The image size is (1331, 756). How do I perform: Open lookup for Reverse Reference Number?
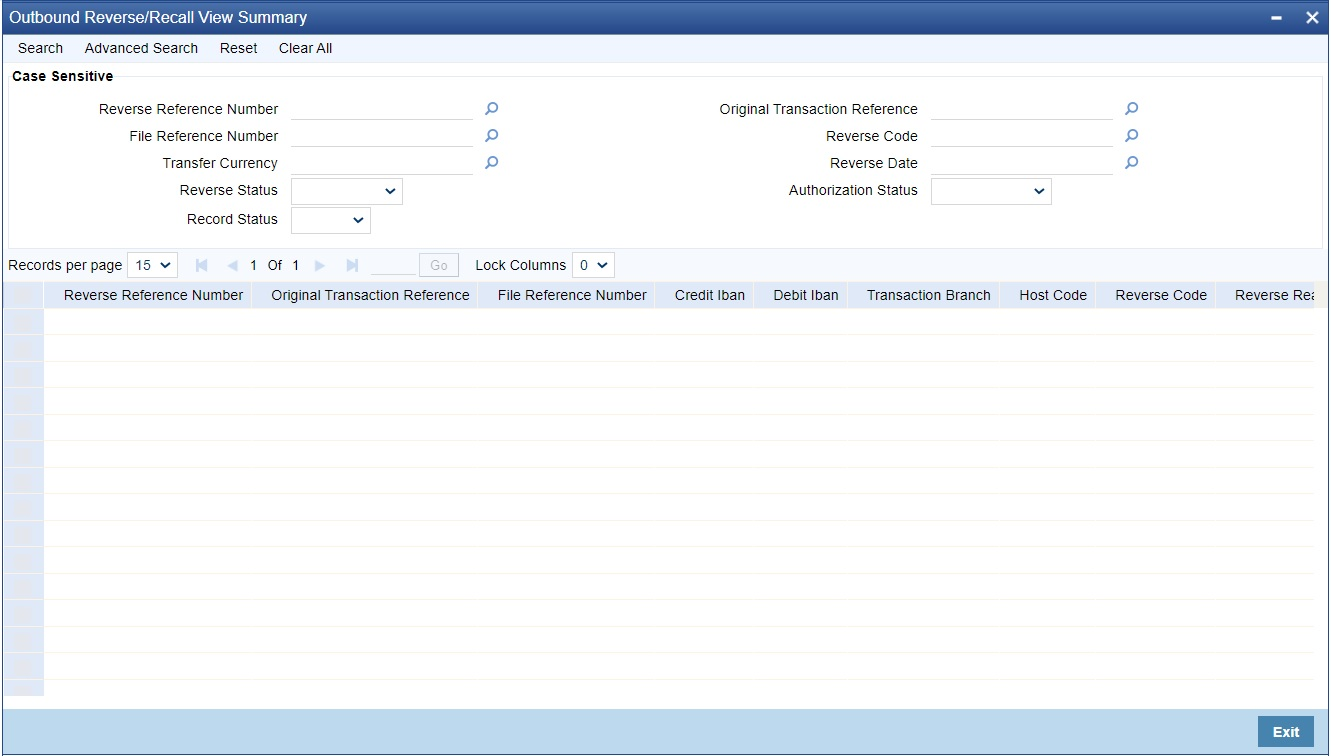491,109
